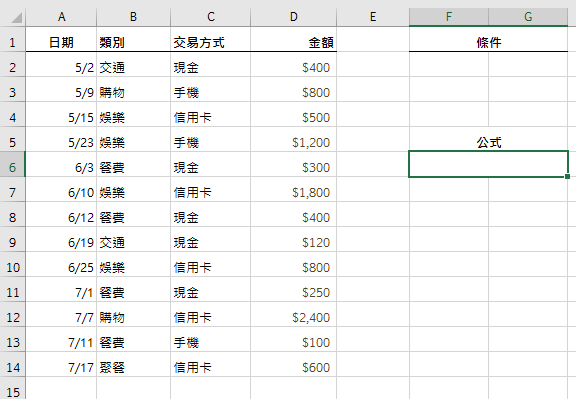Screen dimensions: 576x399
Task: Select the 聚餐 category cell
Action: [133, 367]
